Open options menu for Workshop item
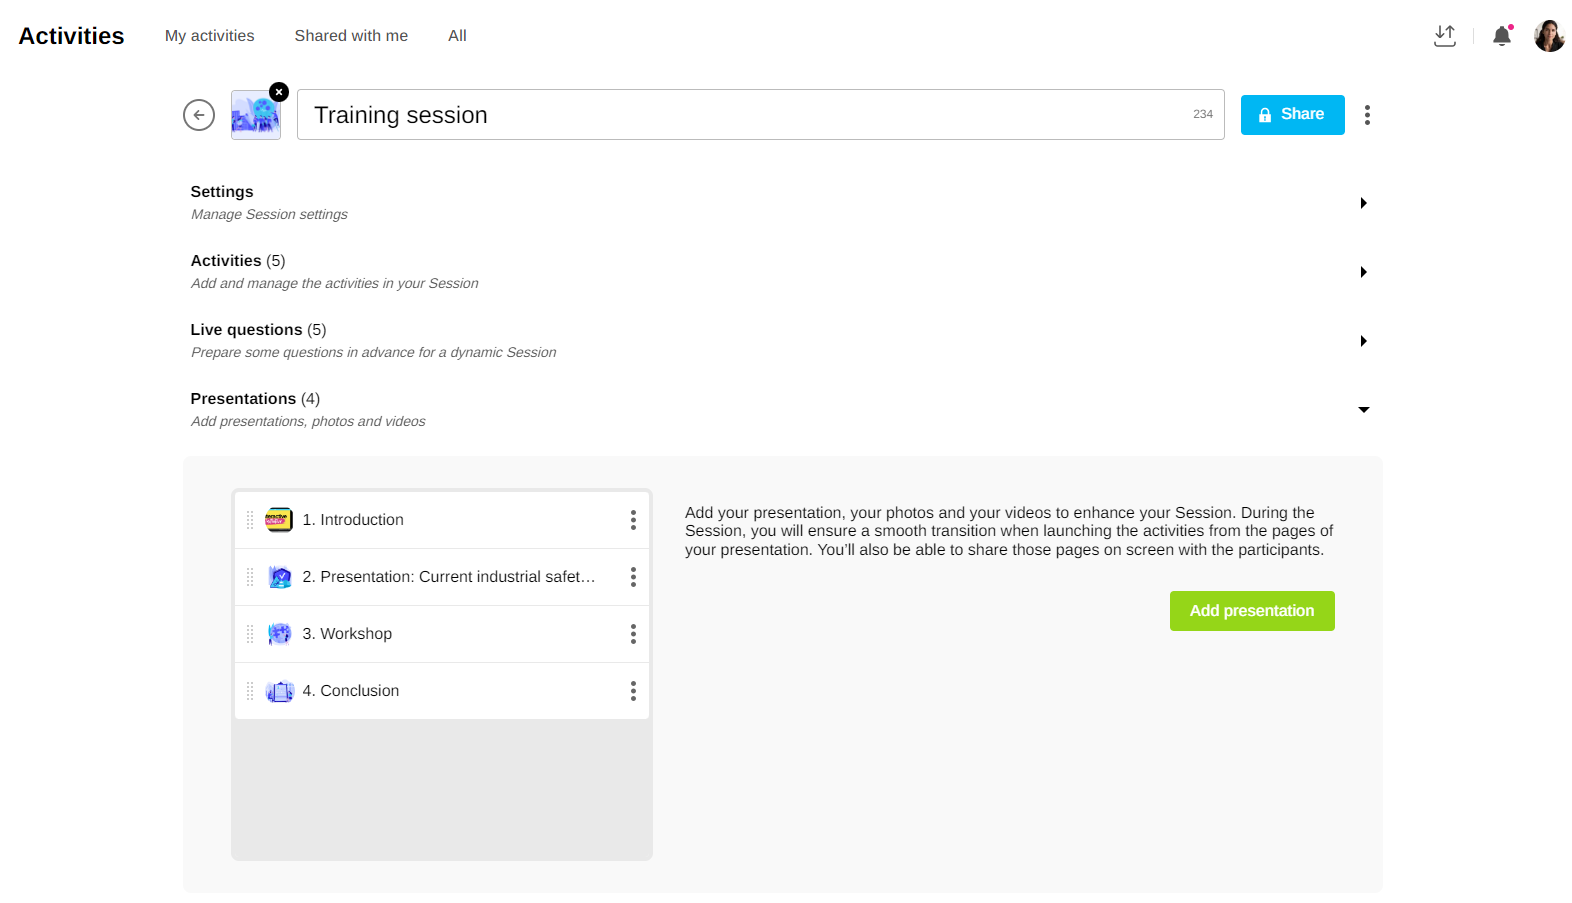Image resolution: width=1572 pixels, height=903 pixels. point(633,634)
